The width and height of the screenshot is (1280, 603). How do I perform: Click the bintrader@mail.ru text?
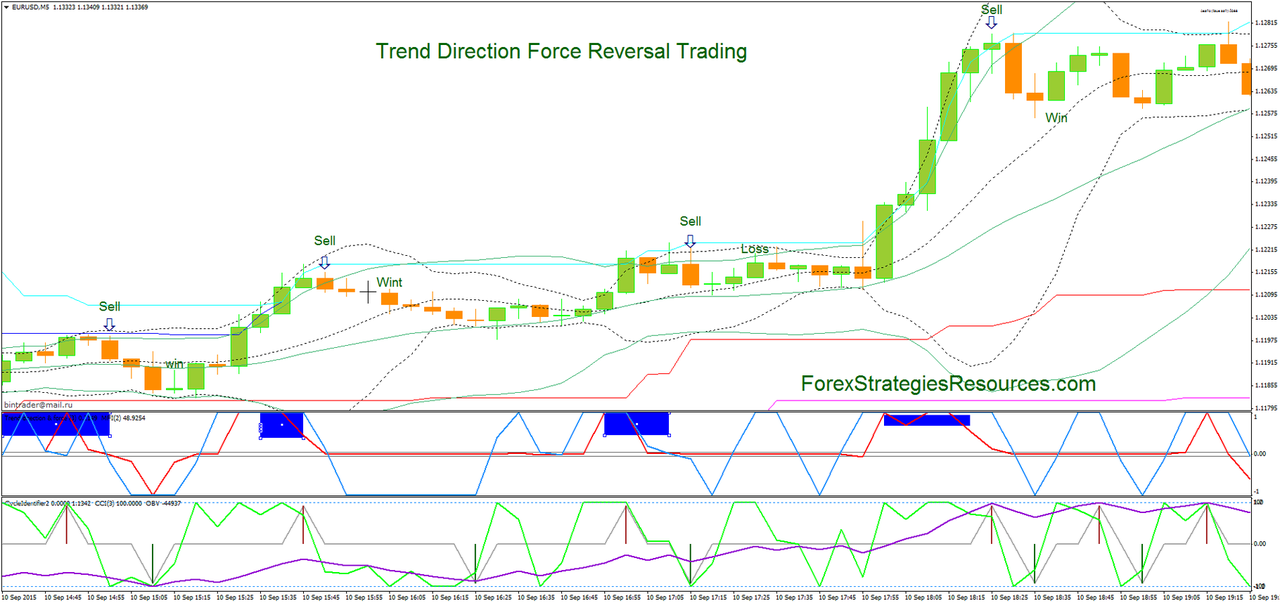(37, 404)
